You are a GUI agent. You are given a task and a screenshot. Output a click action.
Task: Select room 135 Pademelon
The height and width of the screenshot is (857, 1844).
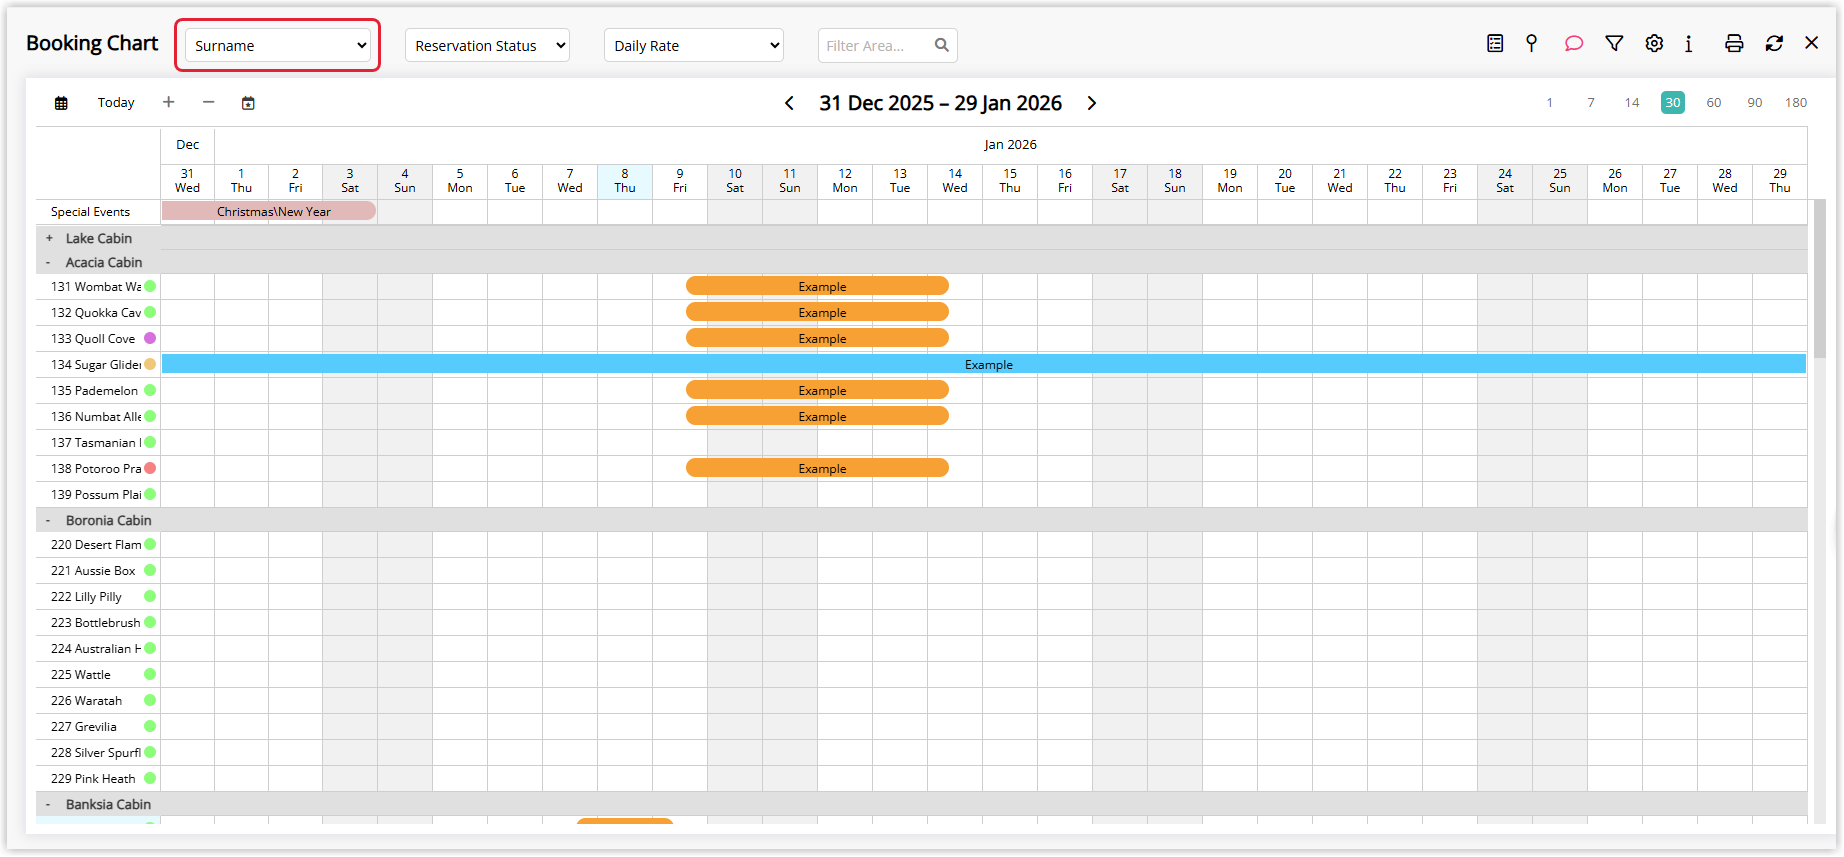click(x=95, y=390)
